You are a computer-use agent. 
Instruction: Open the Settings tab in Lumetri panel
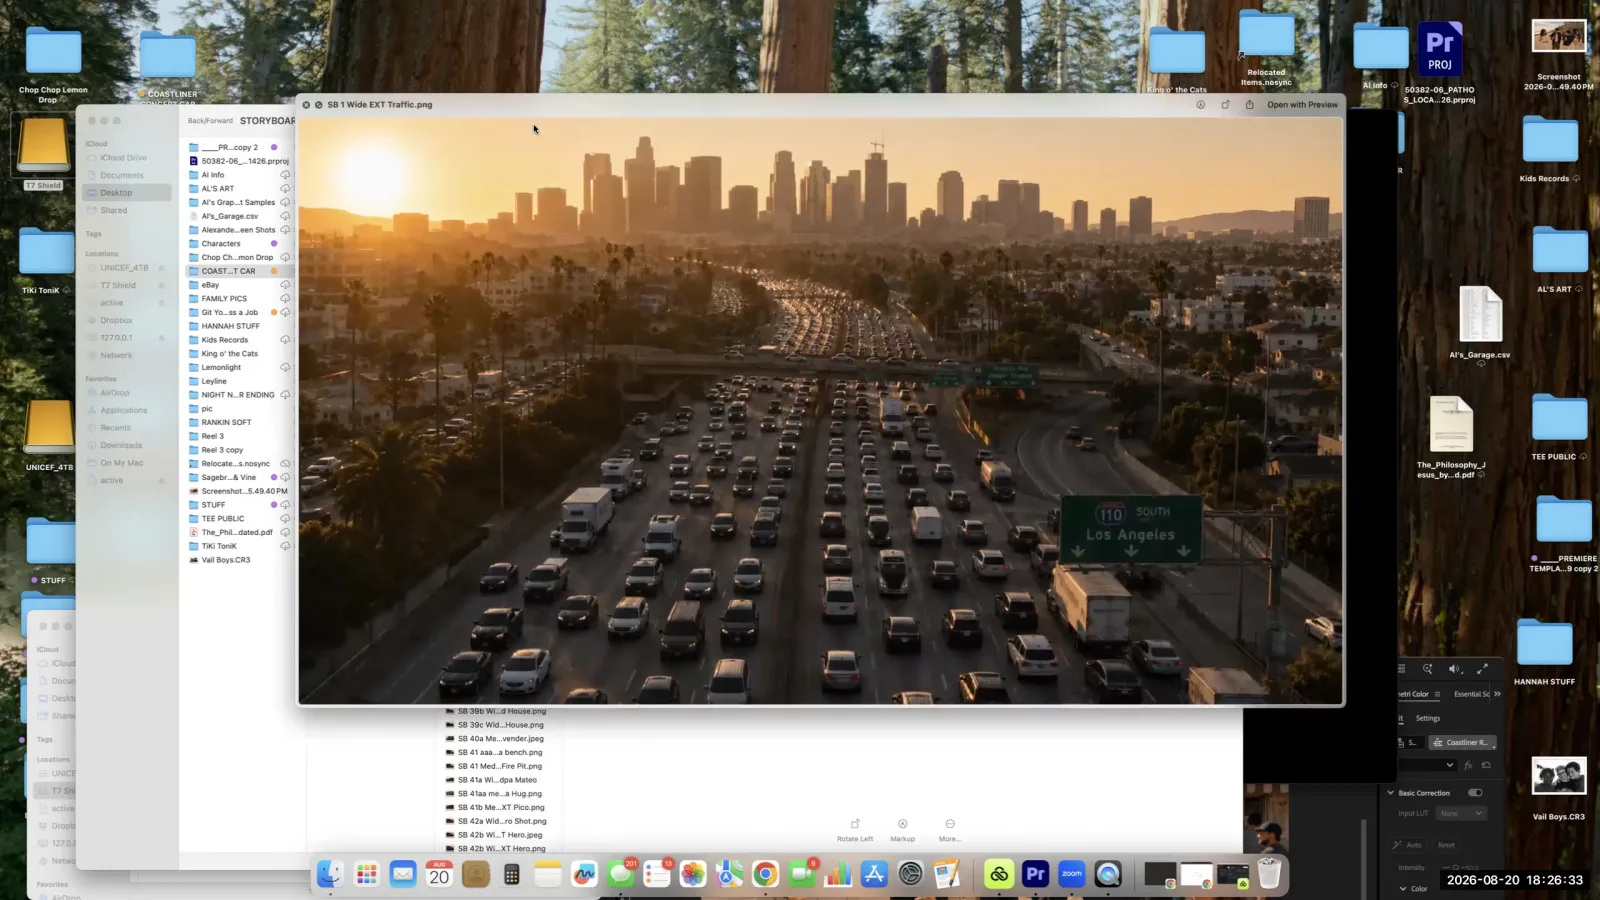tap(1428, 718)
